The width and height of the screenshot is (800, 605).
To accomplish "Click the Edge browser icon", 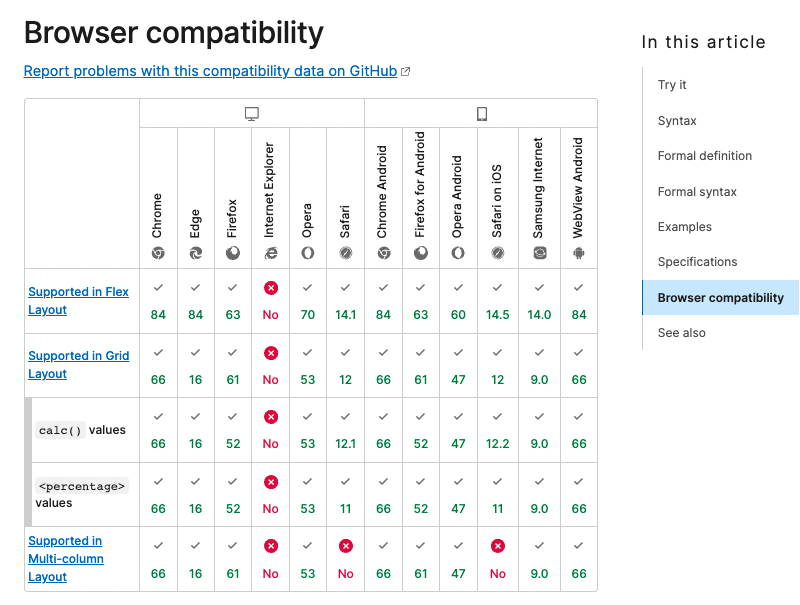I will 195,253.
